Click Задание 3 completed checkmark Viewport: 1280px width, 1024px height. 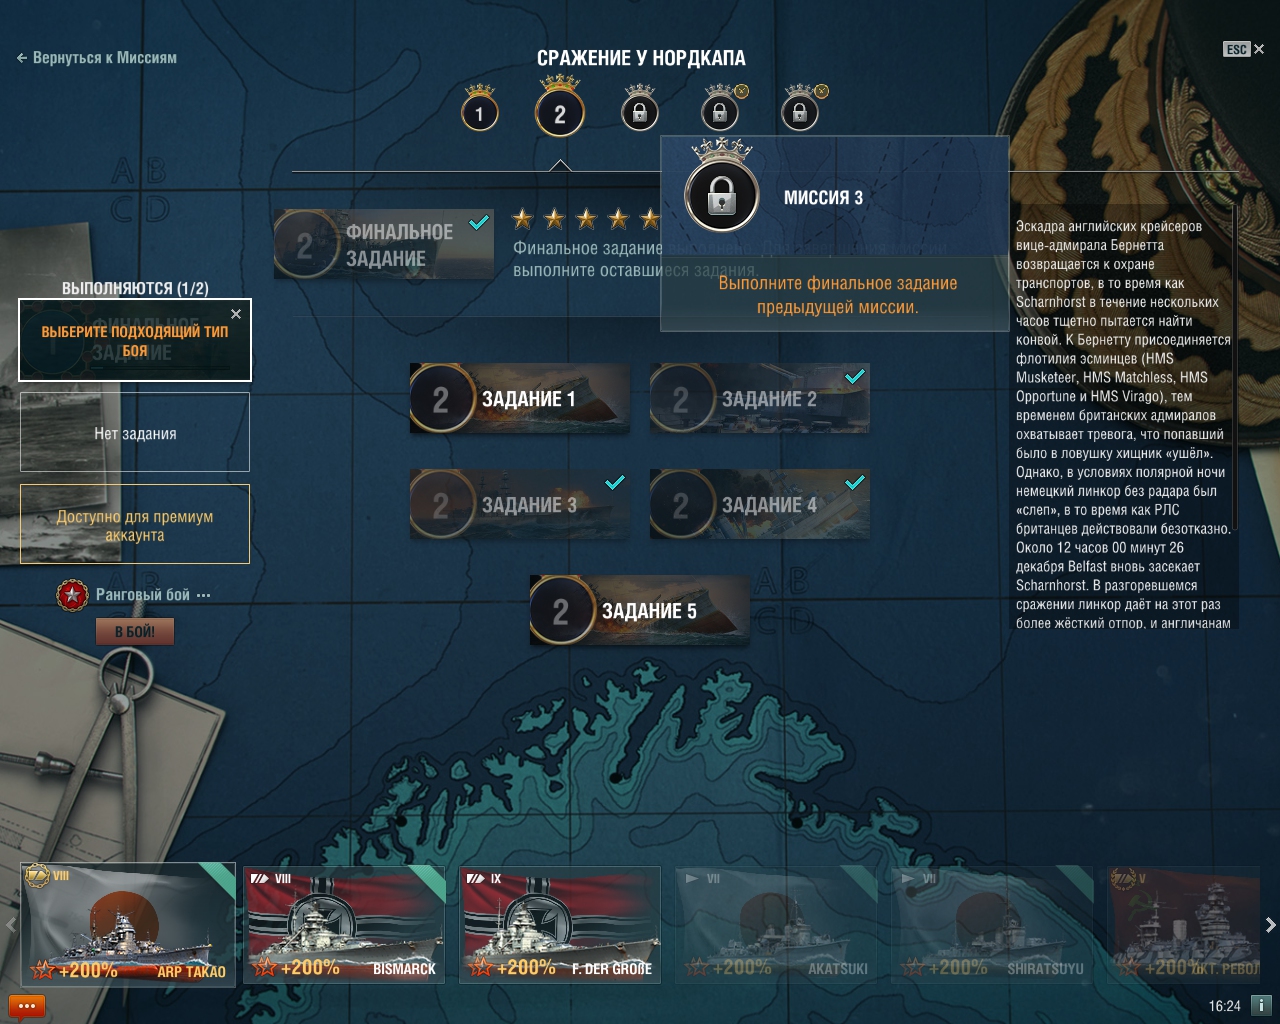pyautogui.click(x=615, y=482)
